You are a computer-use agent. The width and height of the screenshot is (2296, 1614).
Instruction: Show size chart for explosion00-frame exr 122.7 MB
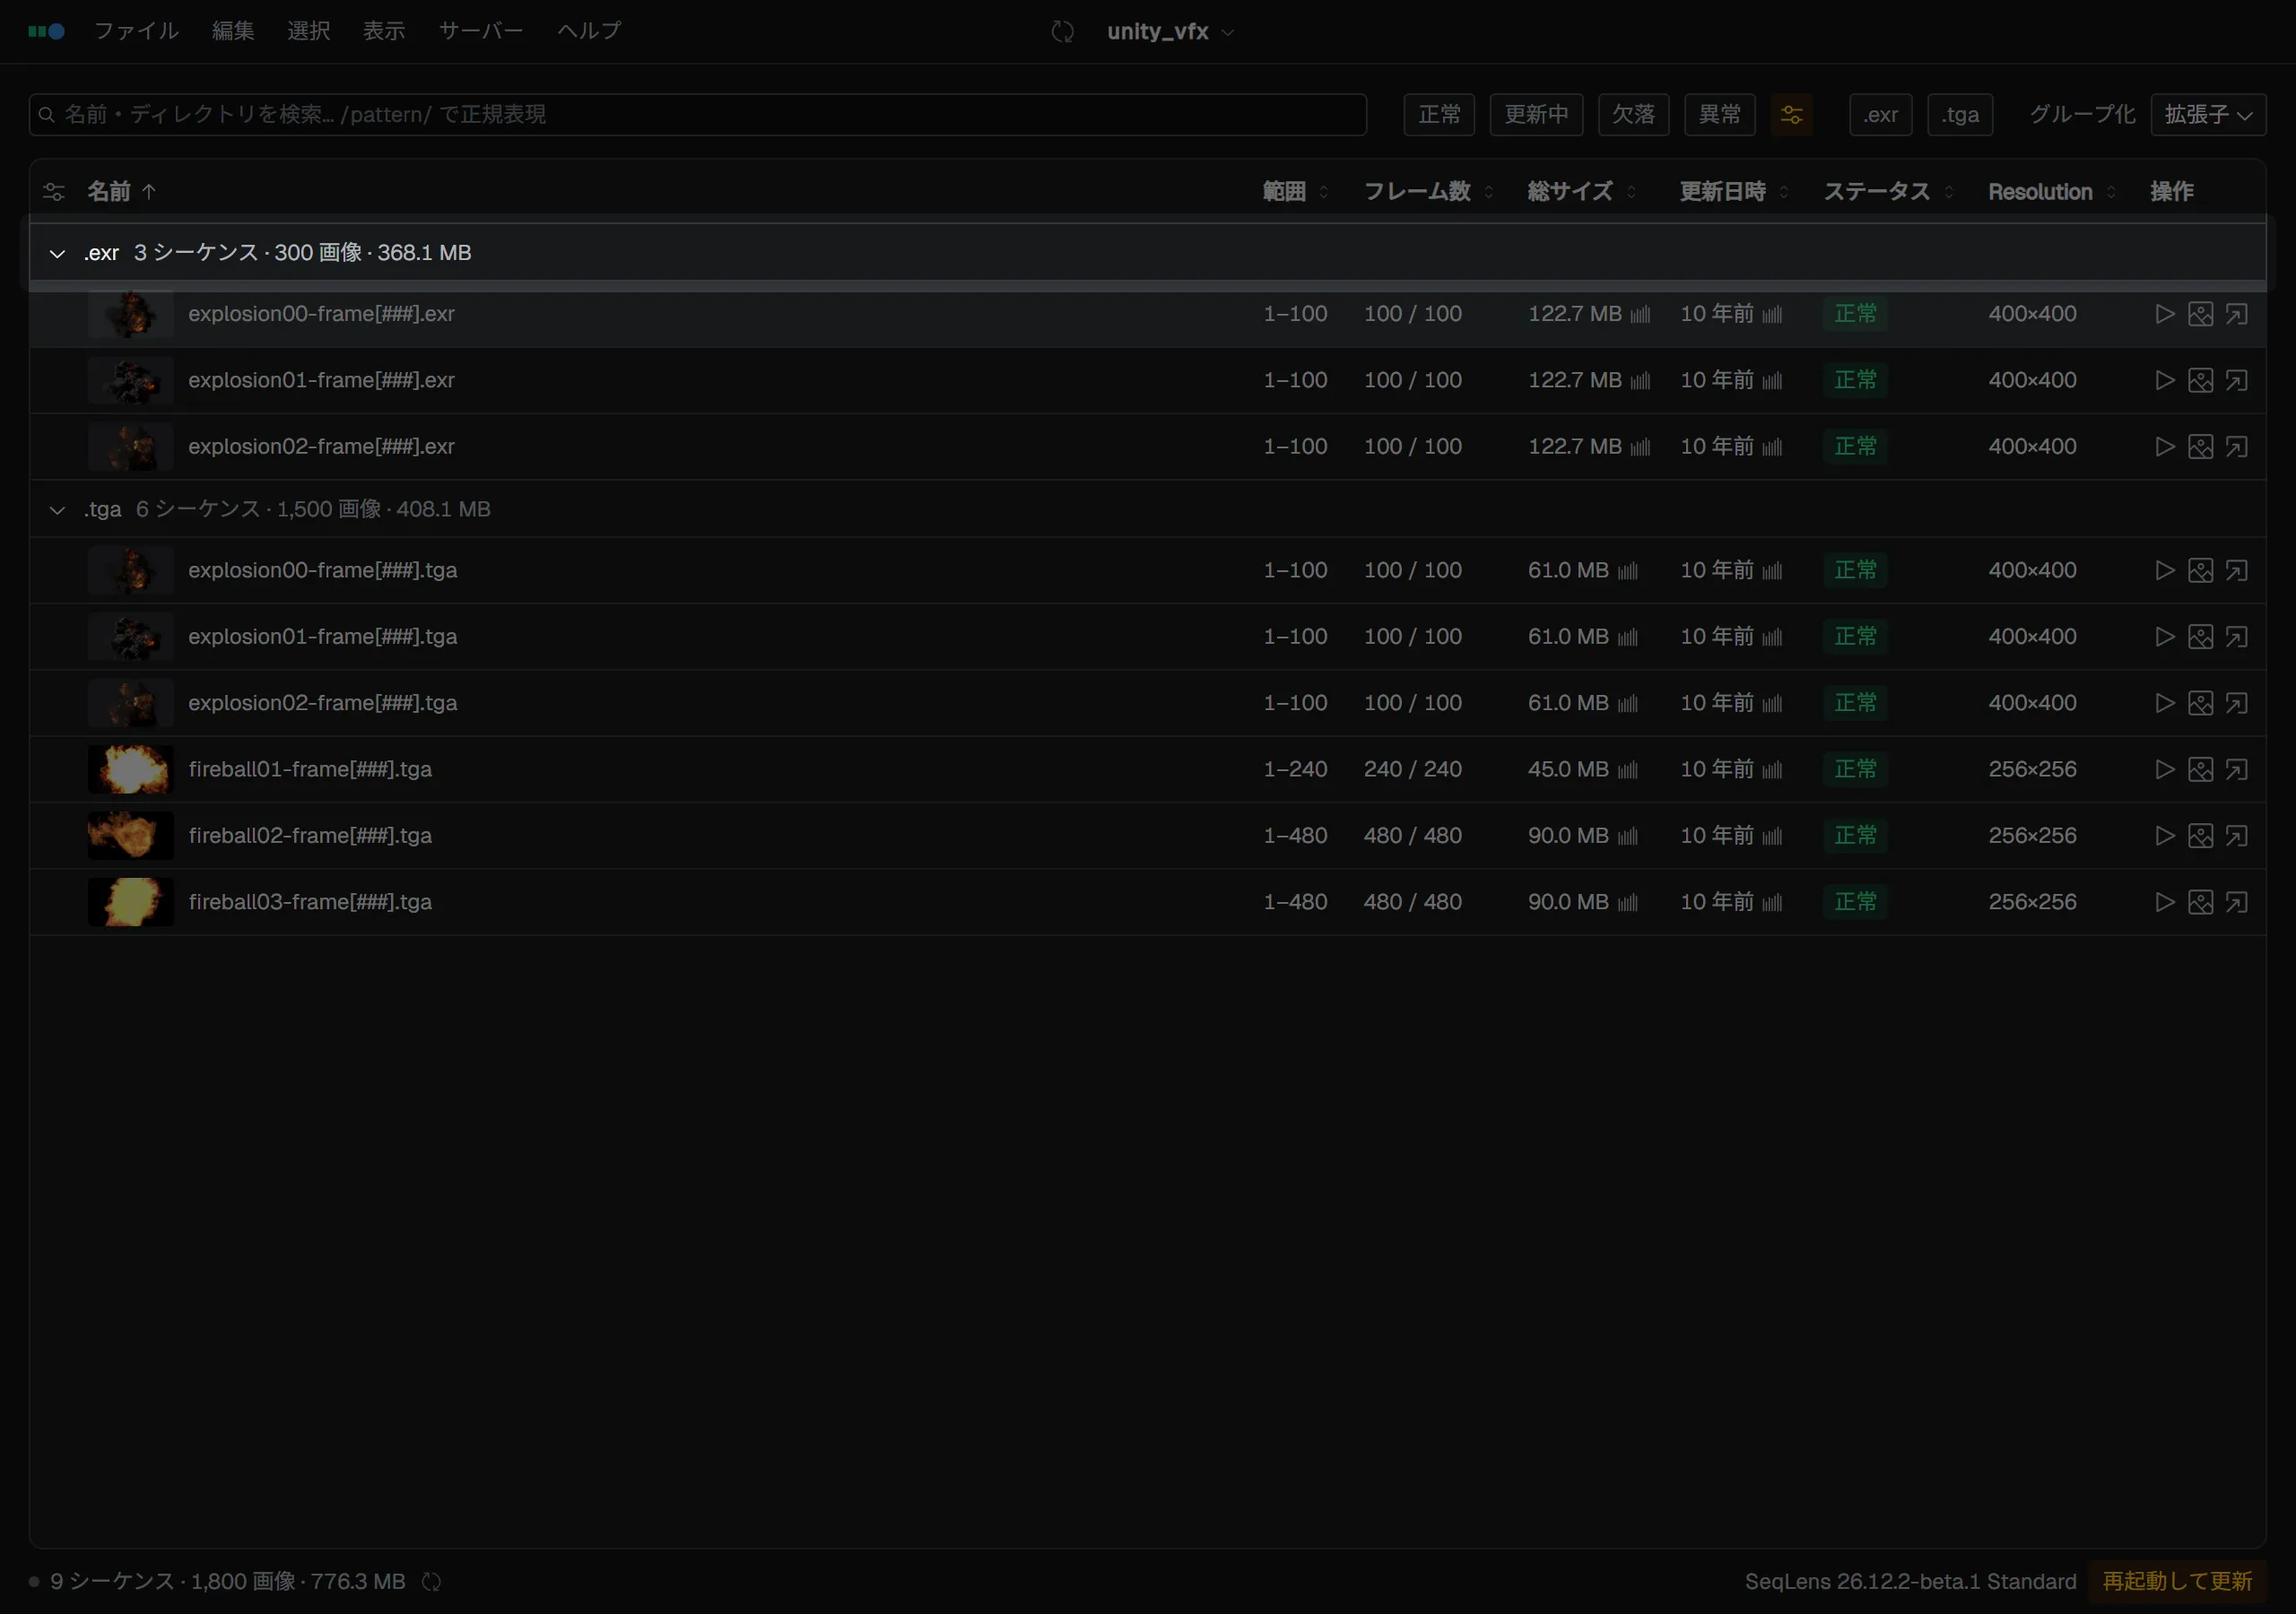[1640, 315]
